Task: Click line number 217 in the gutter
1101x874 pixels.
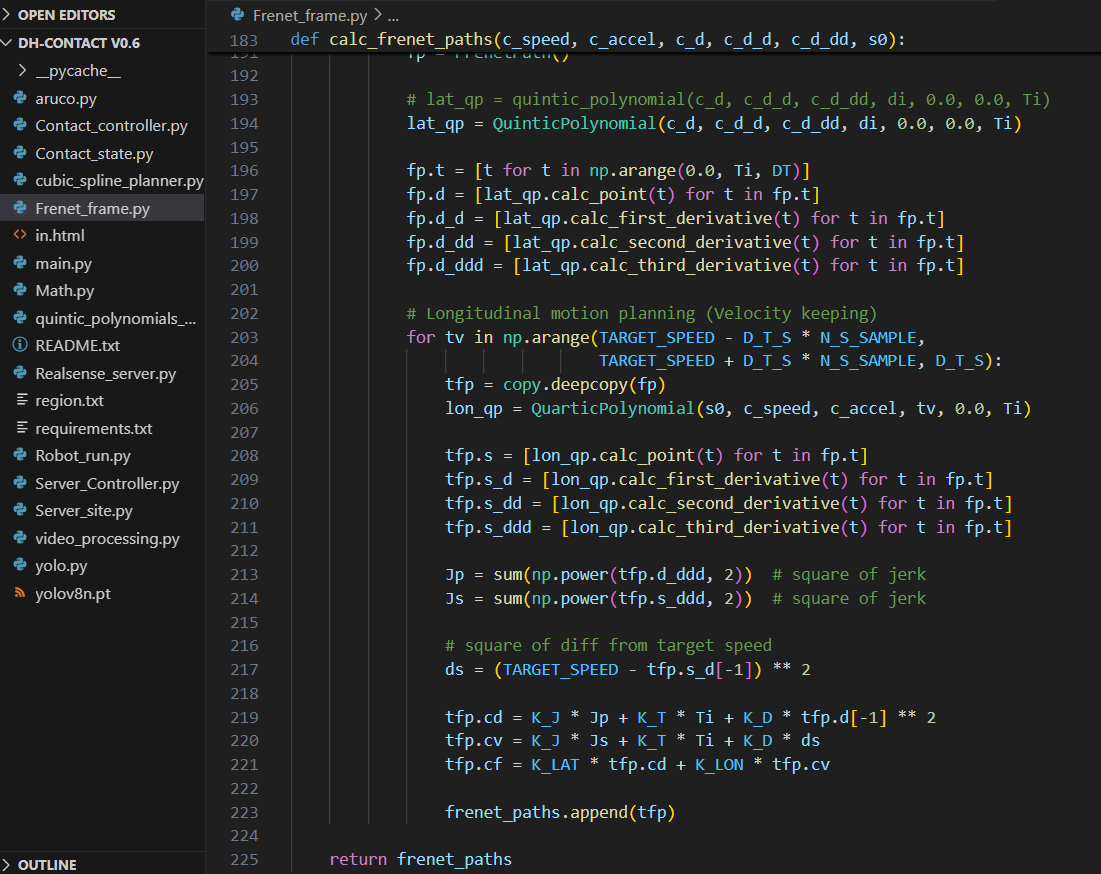Action: pos(243,670)
